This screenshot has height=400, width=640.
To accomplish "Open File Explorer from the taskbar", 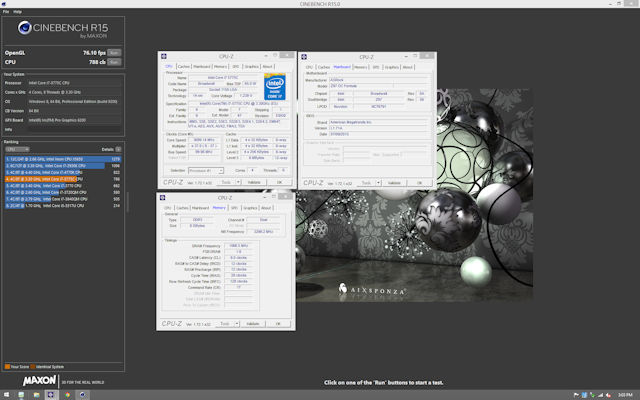I will (x=36, y=395).
